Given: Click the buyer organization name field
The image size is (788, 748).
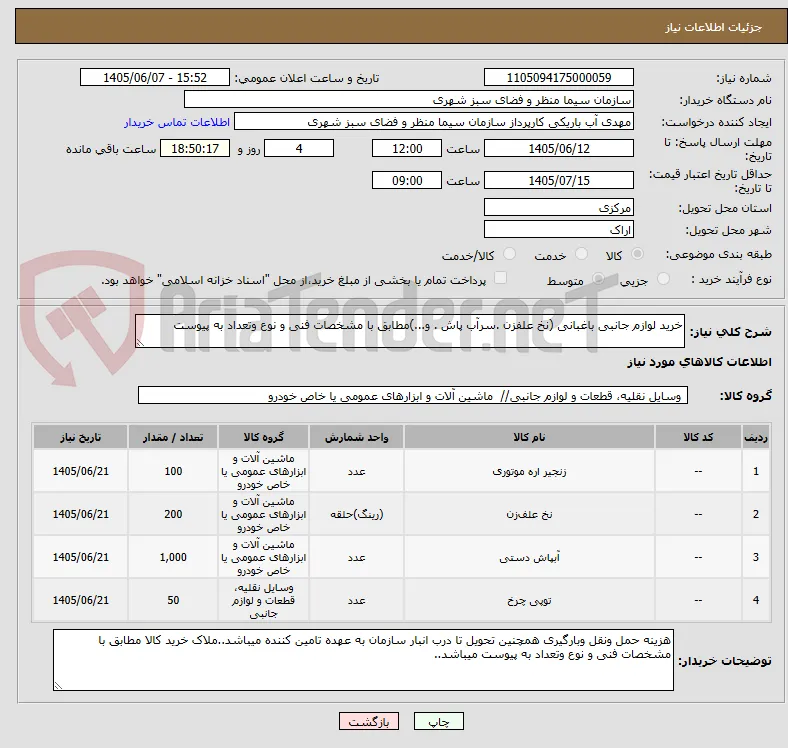Looking at the screenshot, I should [x=409, y=100].
